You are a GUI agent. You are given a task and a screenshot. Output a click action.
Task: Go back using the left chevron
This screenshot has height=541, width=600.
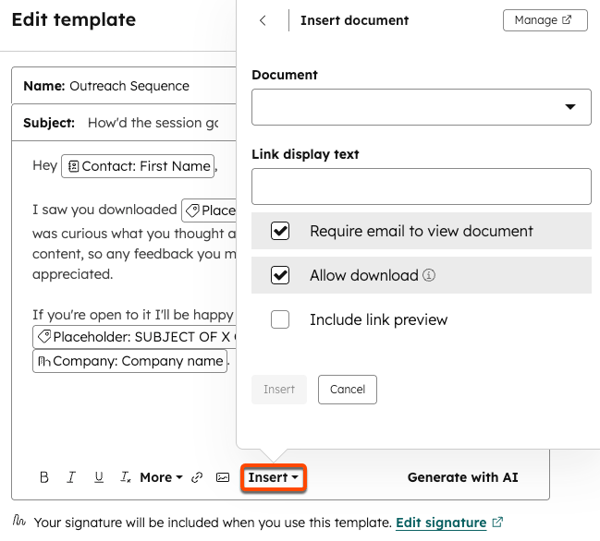(263, 20)
